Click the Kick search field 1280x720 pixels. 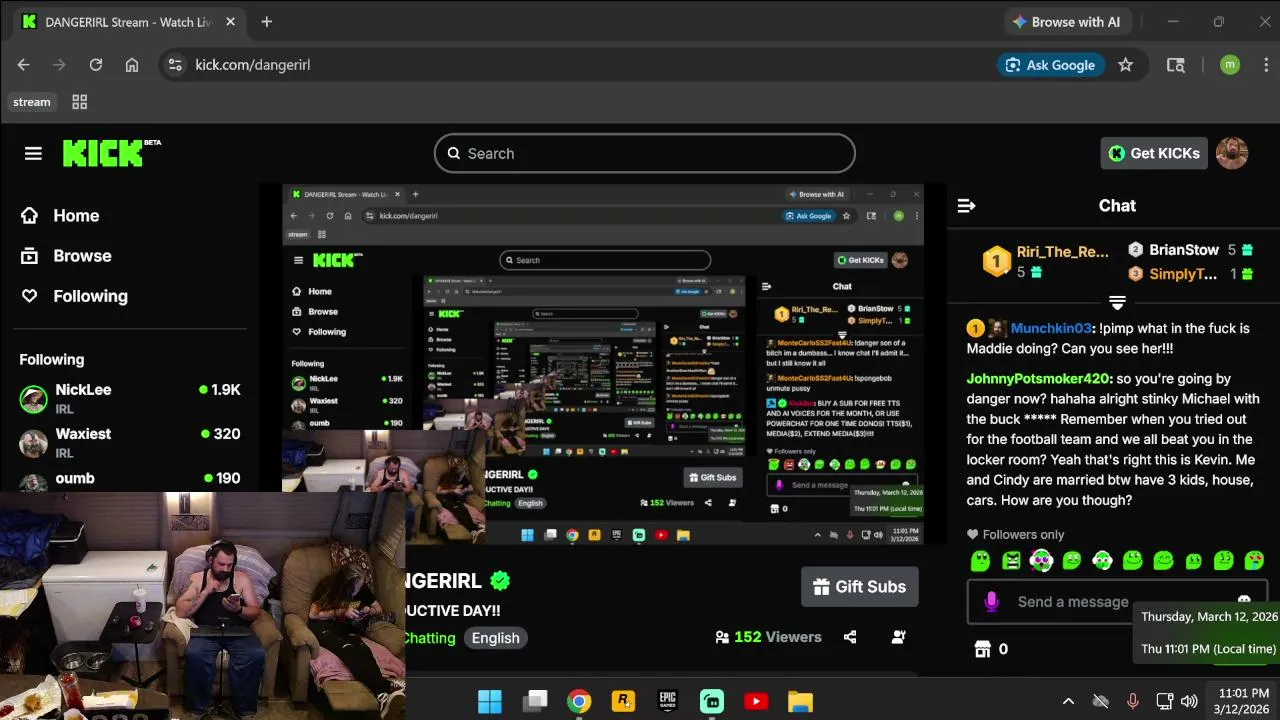(645, 153)
